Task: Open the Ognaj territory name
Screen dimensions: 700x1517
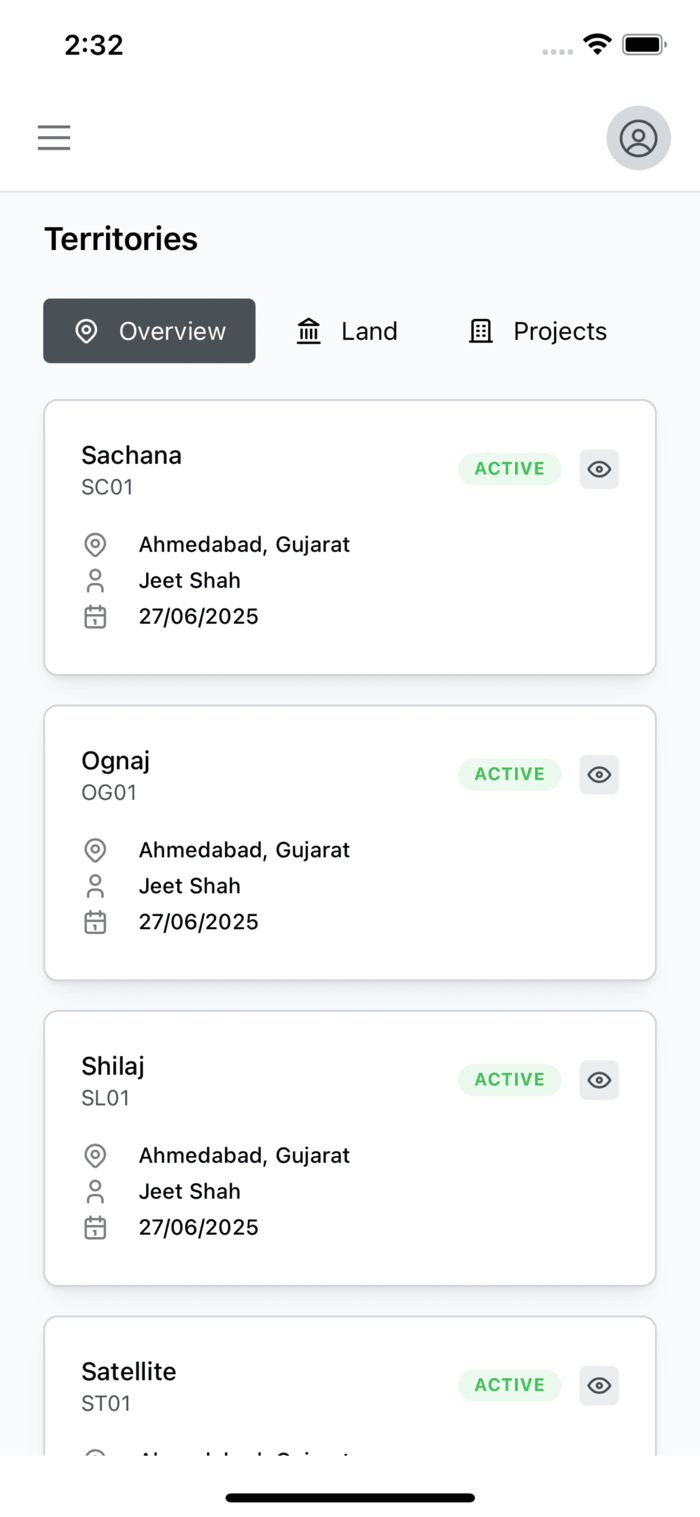Action: 115,761
